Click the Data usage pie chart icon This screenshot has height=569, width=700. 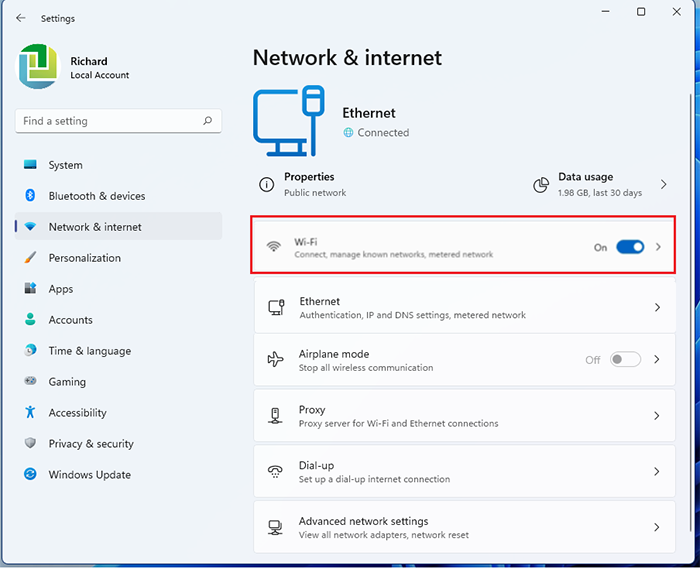(541, 185)
